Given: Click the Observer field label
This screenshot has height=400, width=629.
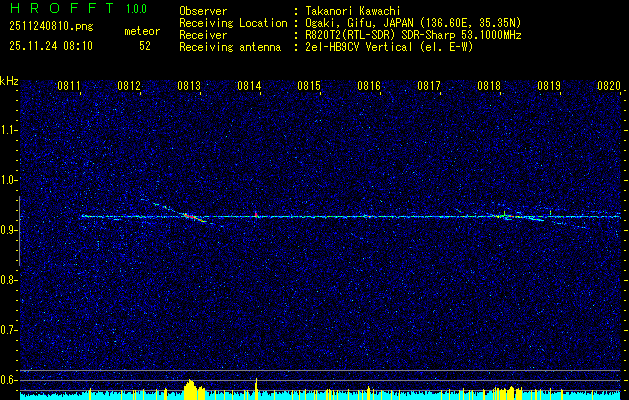Looking at the screenshot, I should point(203,11).
